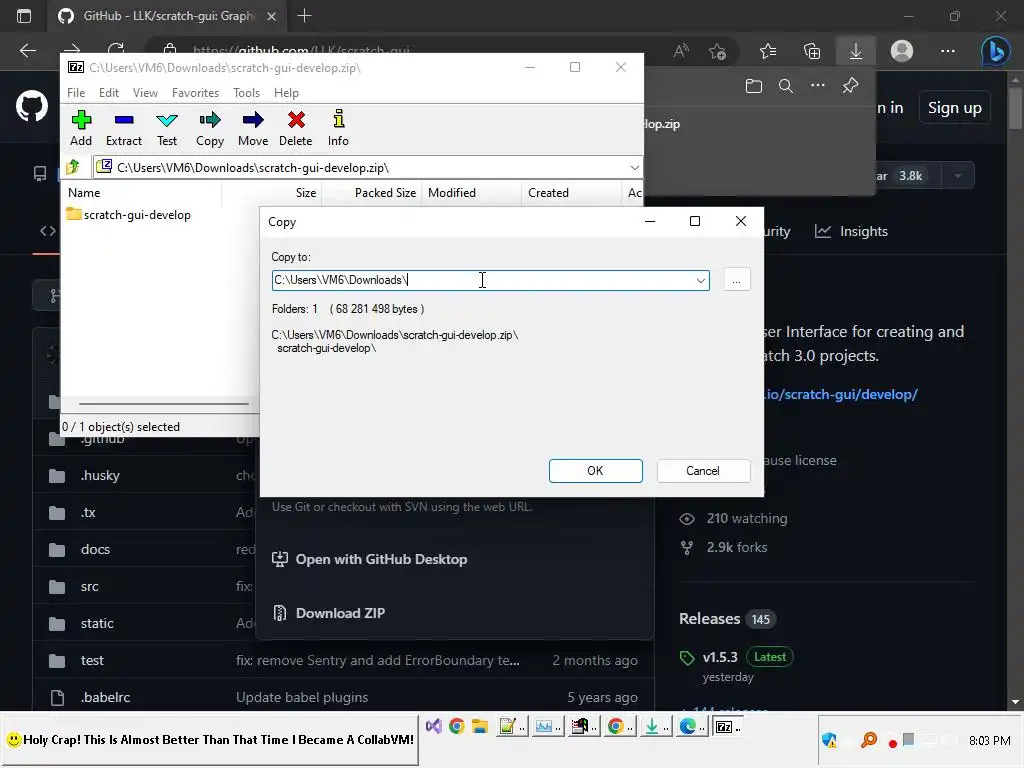Click search icon in Downloads panel
This screenshot has height=768, width=1024.
(x=786, y=86)
